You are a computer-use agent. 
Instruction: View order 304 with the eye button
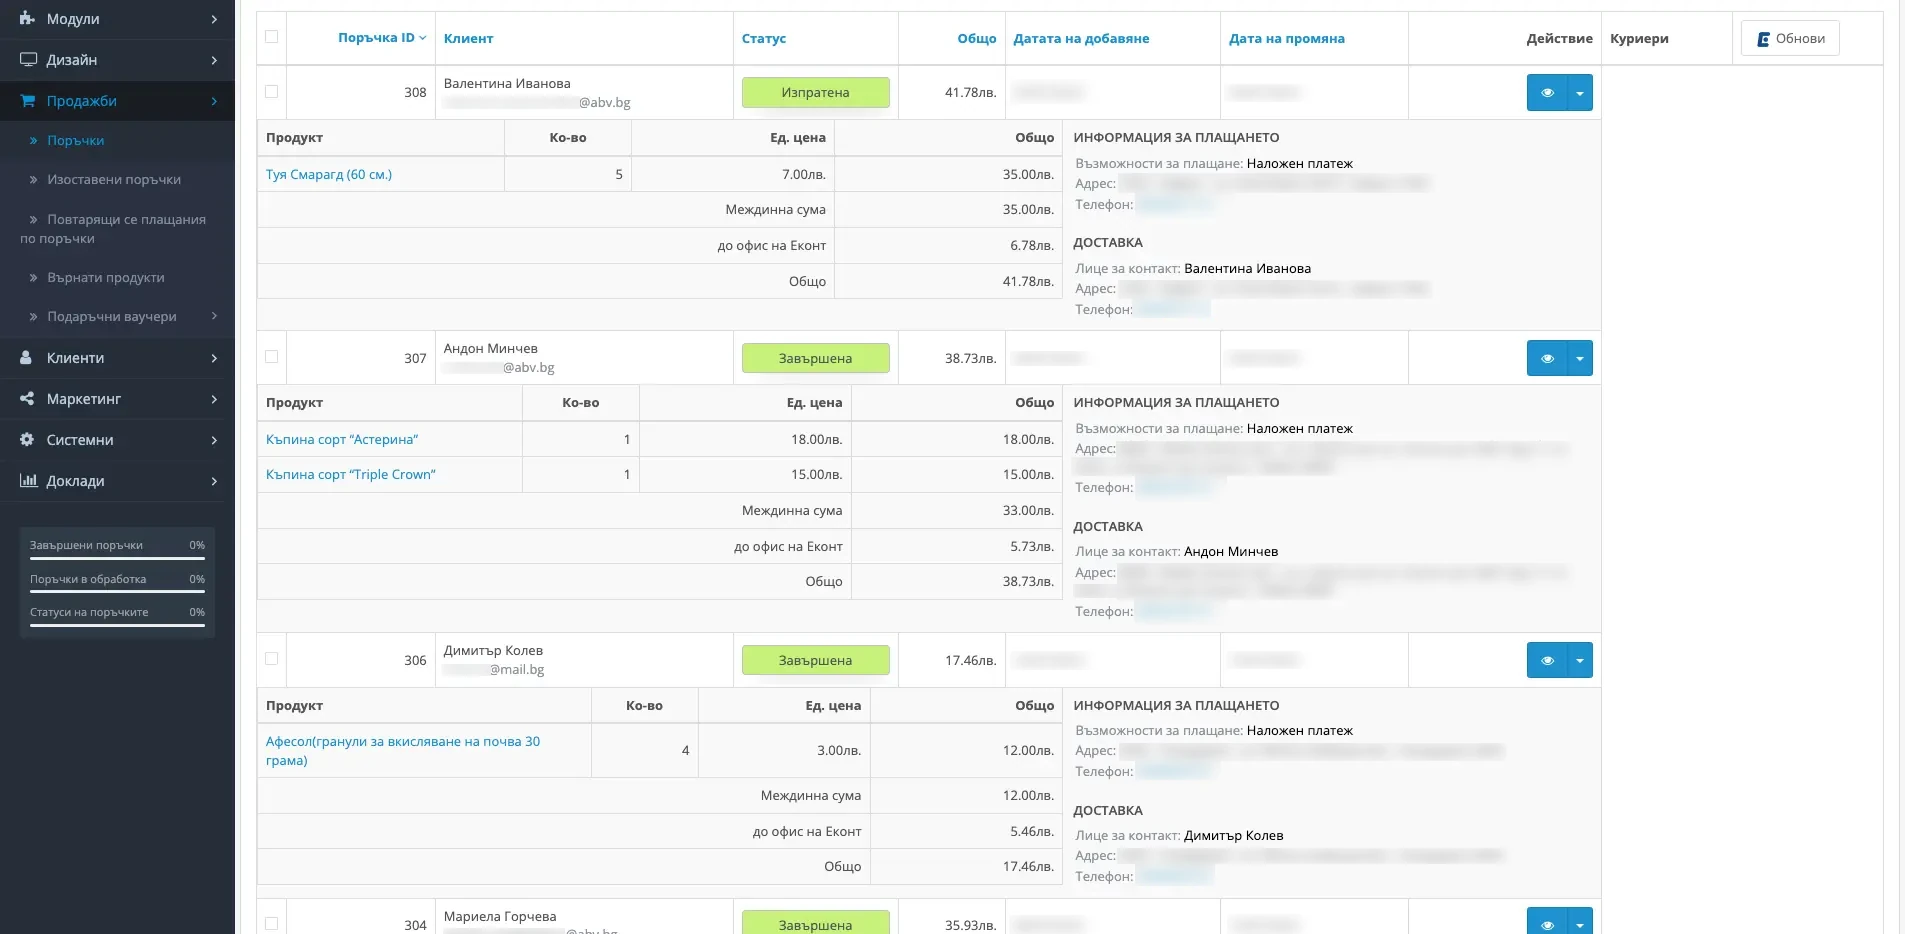point(1547,922)
